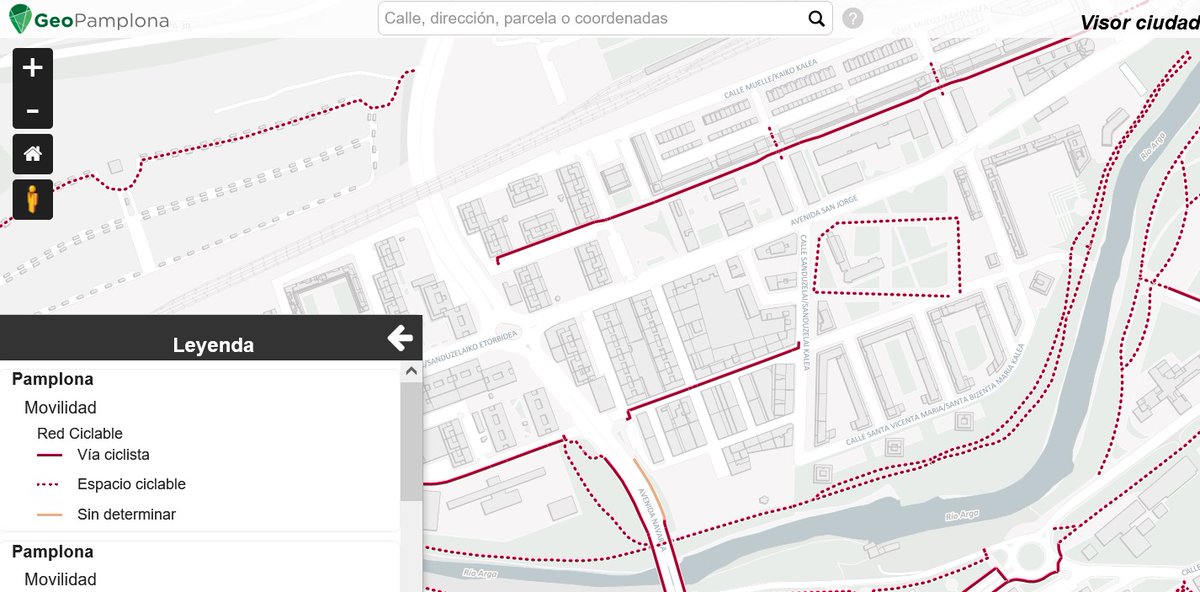Viewport: 1200px width, 592px height.
Task: Select the first Pamplona legend heading
Action: [53, 379]
